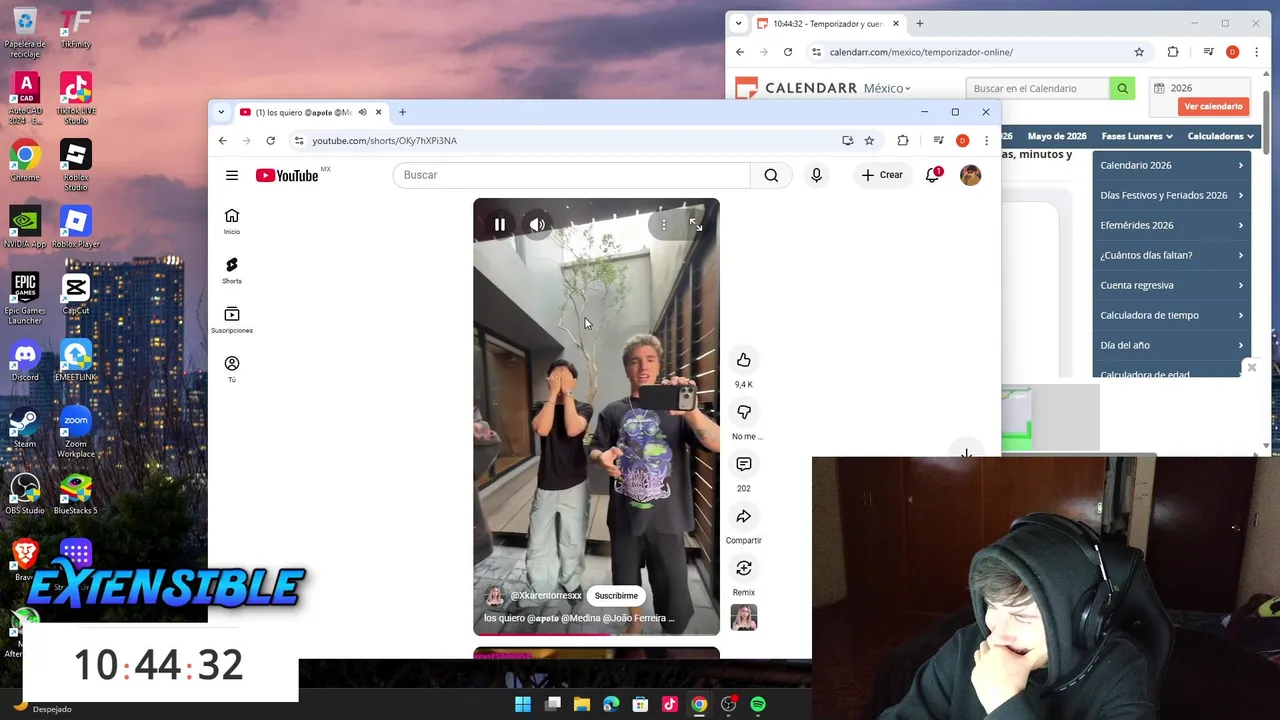Screen dimensions: 1280x720
Task: Open YouTube notifications bell
Action: pyautogui.click(x=933, y=175)
